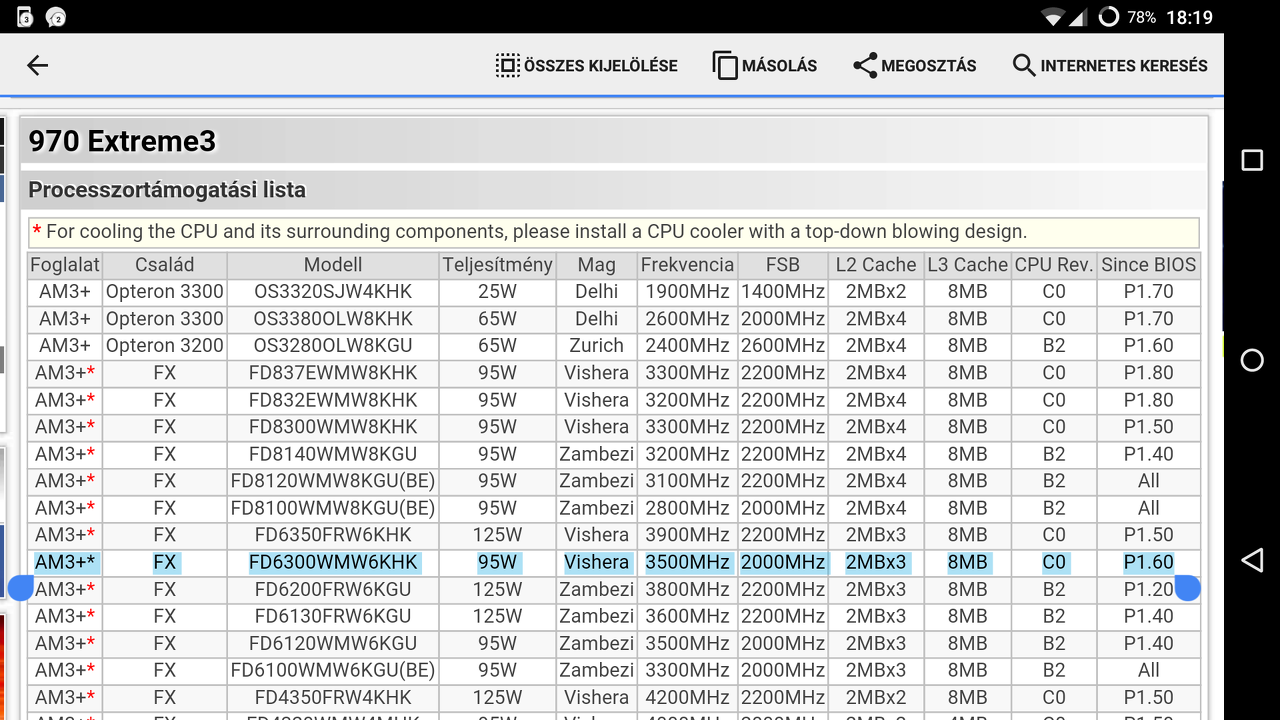Select model cell FD837EWMW8KHK
1280x720 pixels.
pyautogui.click(x=333, y=373)
